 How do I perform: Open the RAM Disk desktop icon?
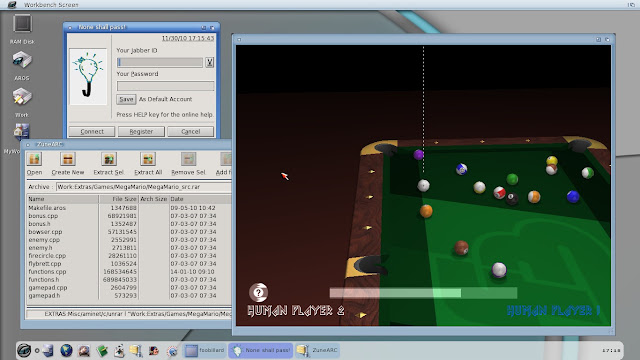pyautogui.click(x=22, y=24)
